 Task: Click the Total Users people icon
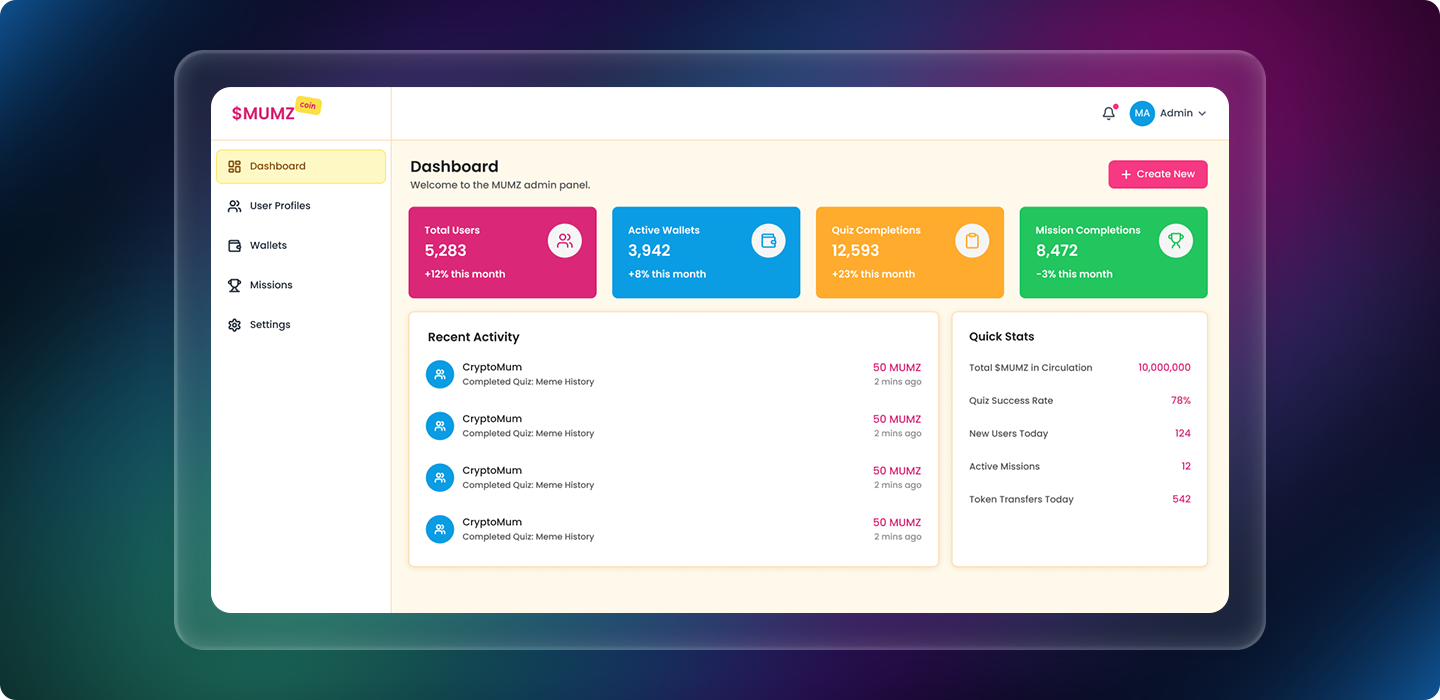point(565,241)
